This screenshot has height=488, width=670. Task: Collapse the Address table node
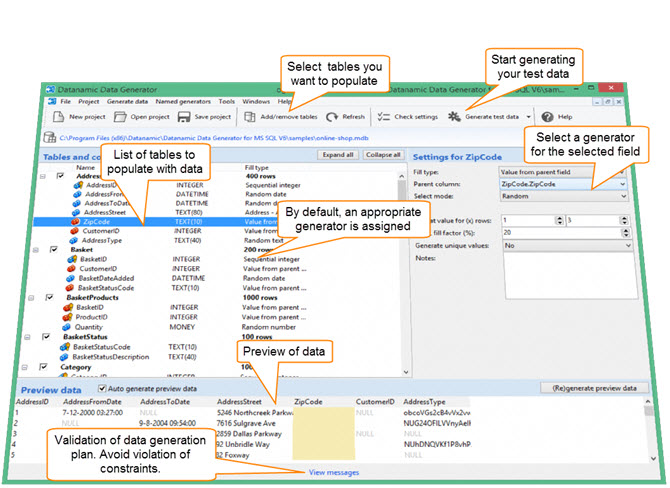tap(43, 176)
